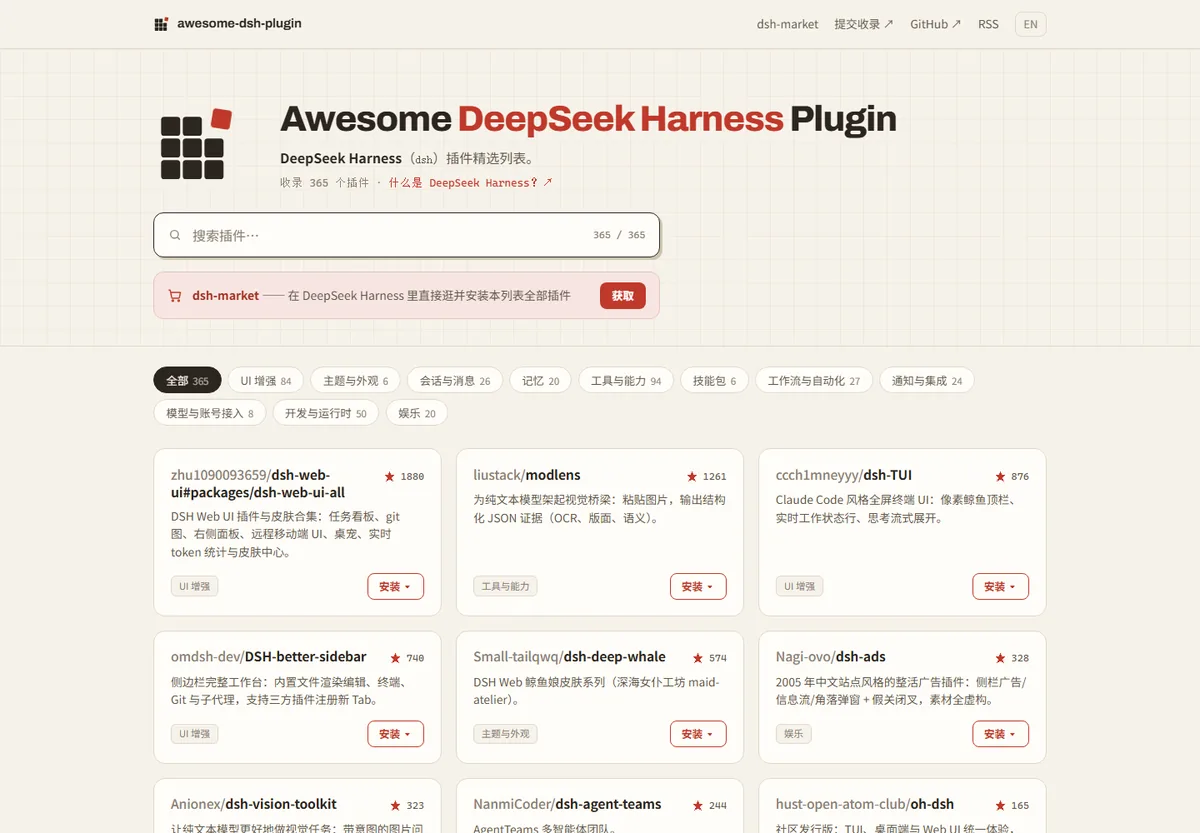
Task: Open the dsh-market link in header
Action: click(x=788, y=24)
